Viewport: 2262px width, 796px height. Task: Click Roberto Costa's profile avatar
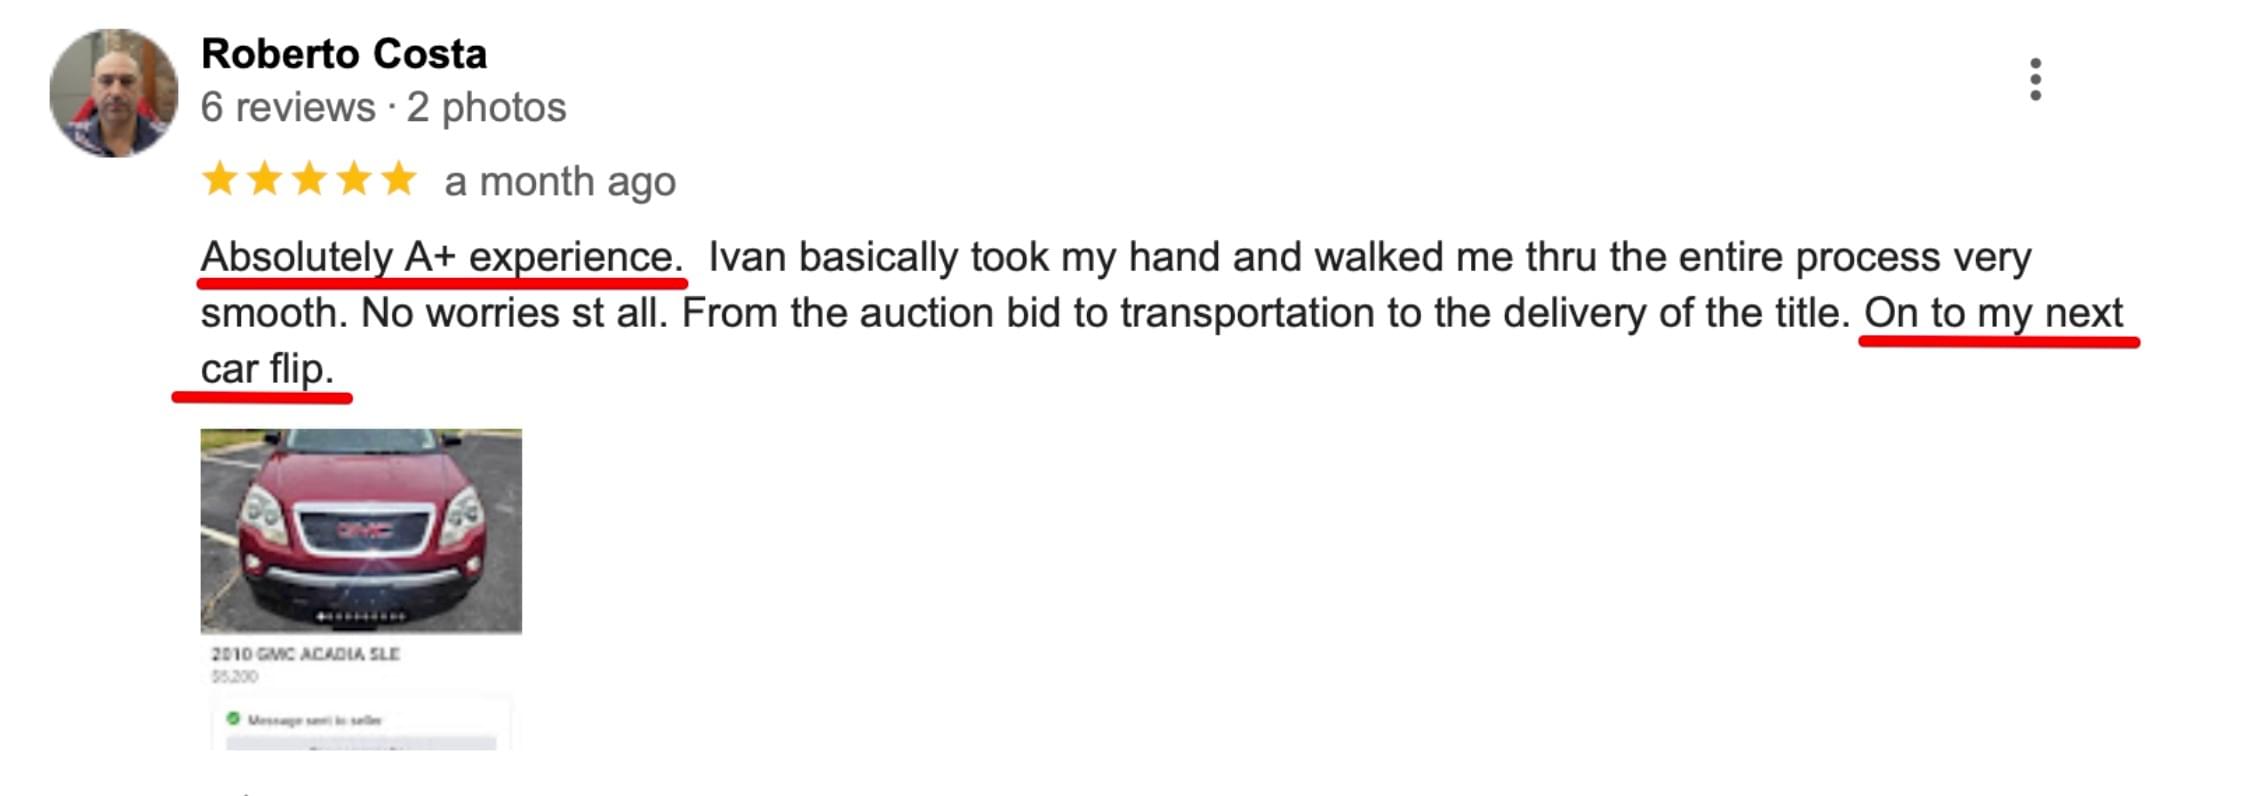pos(114,93)
